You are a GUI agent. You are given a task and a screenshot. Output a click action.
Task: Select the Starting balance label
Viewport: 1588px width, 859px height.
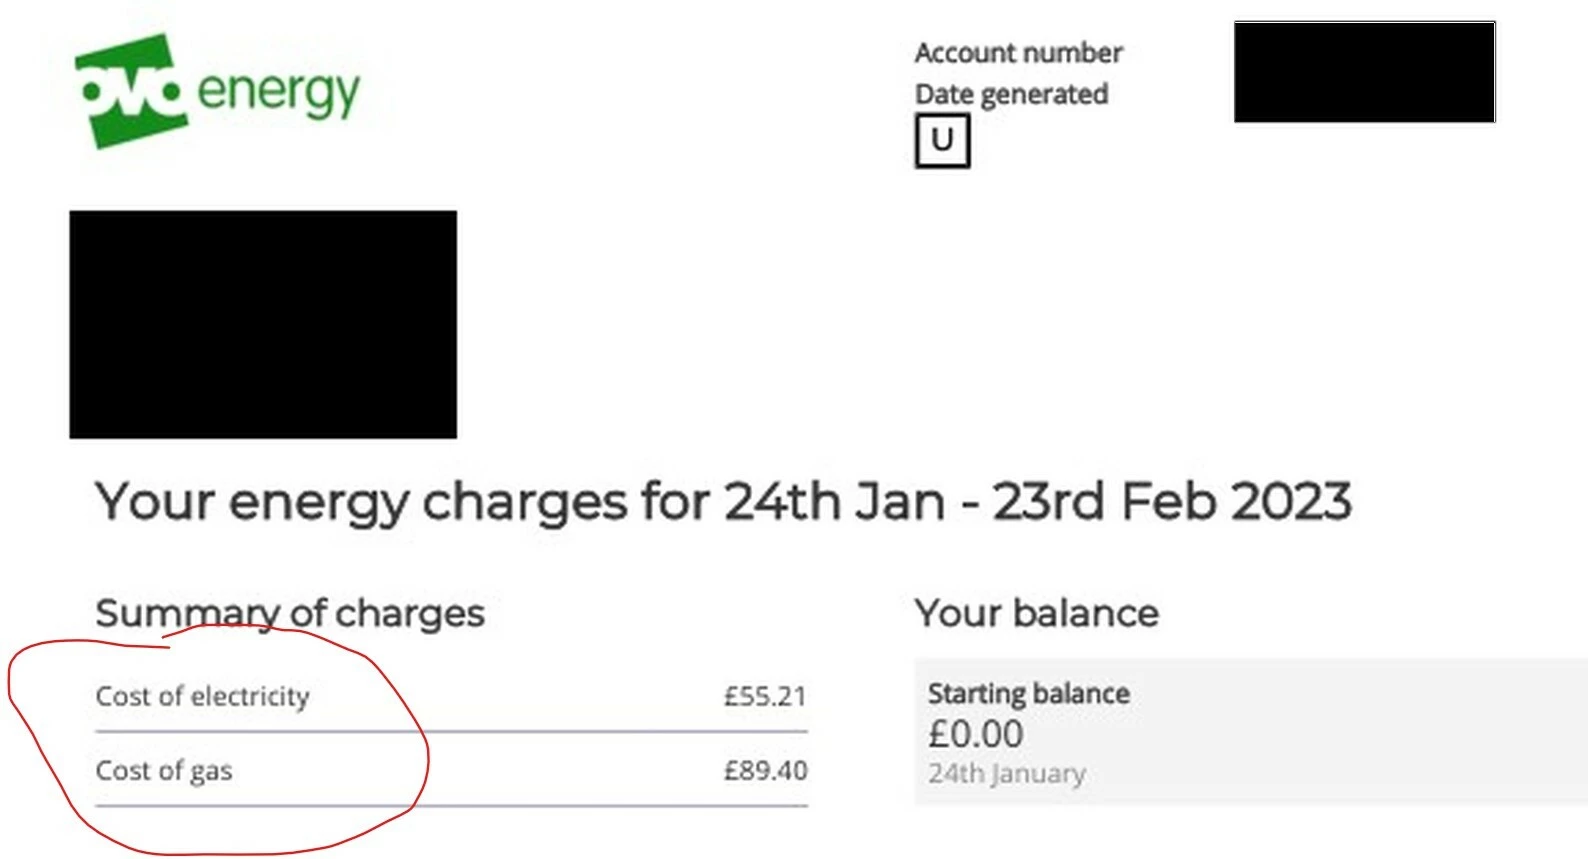click(1028, 693)
